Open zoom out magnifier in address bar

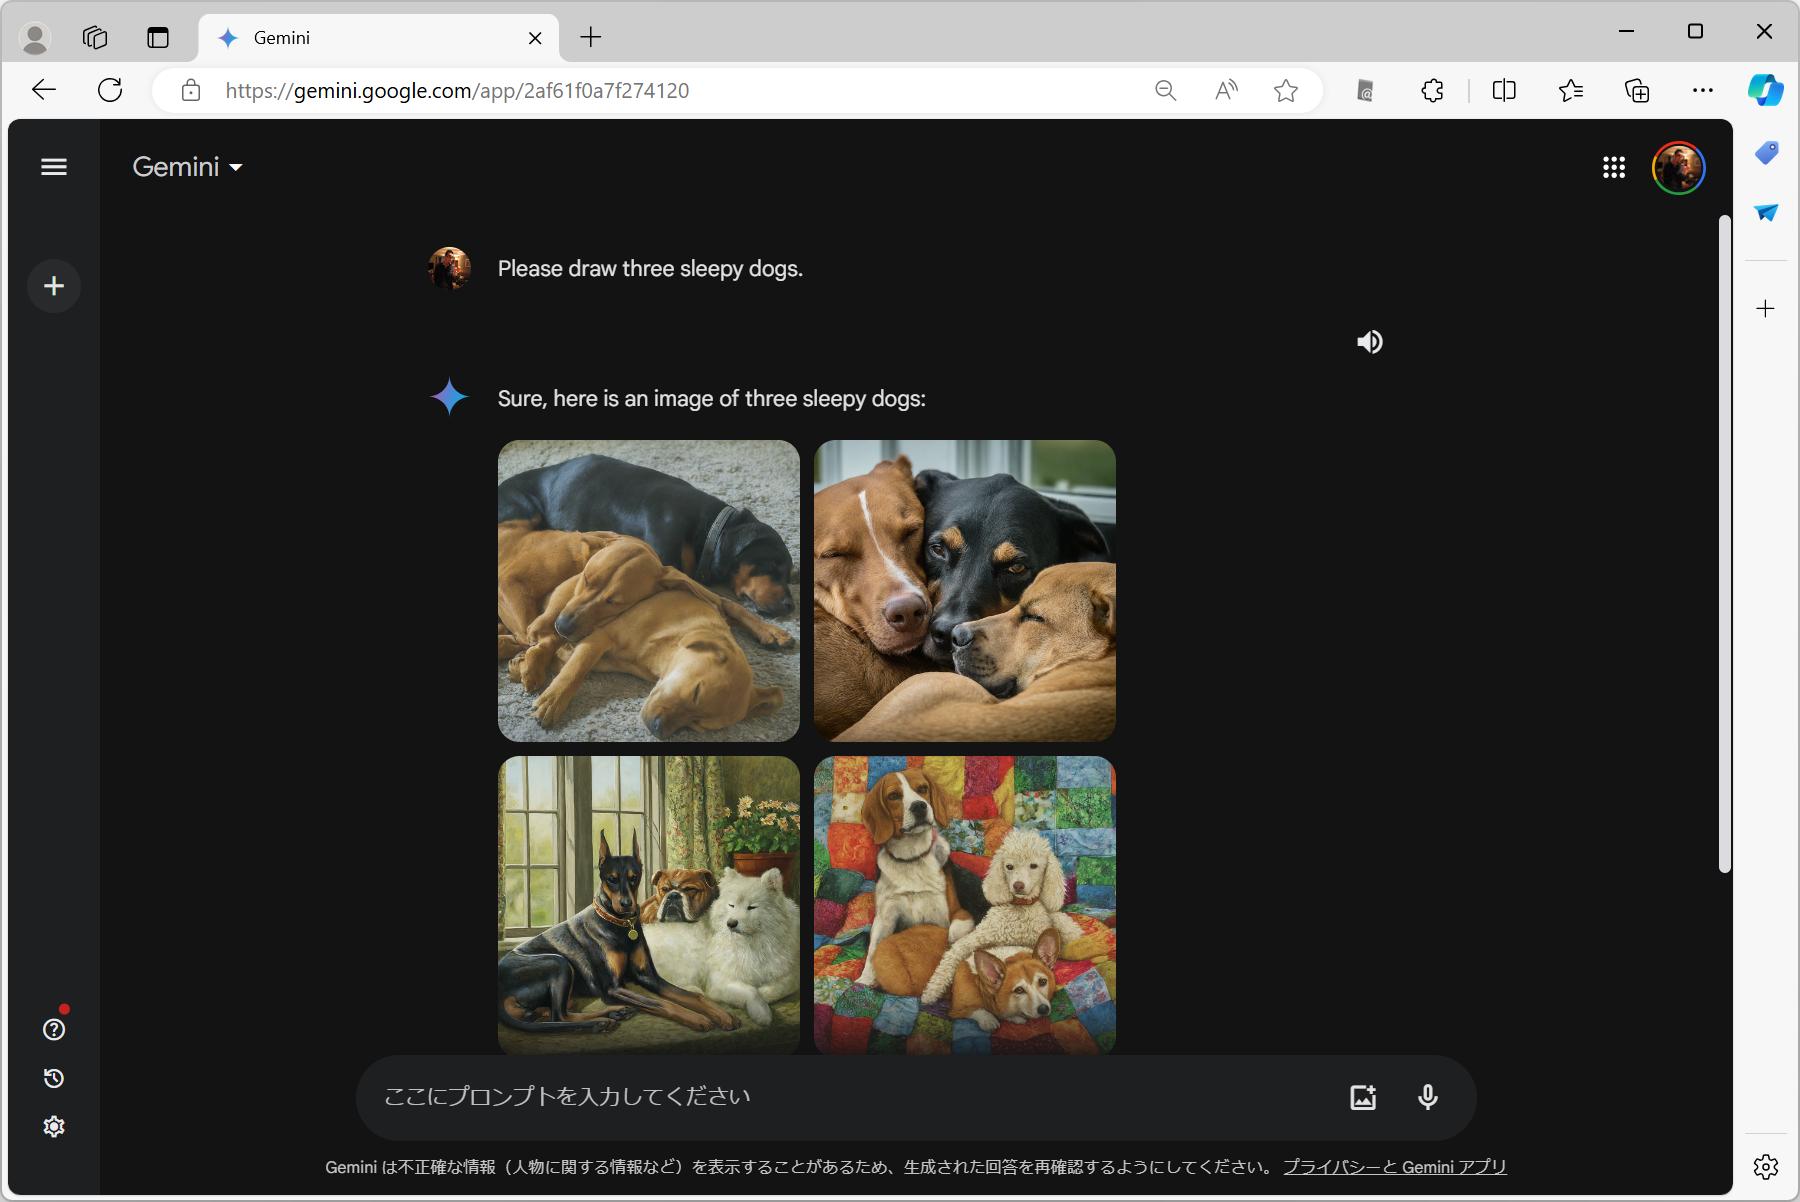coord(1166,91)
